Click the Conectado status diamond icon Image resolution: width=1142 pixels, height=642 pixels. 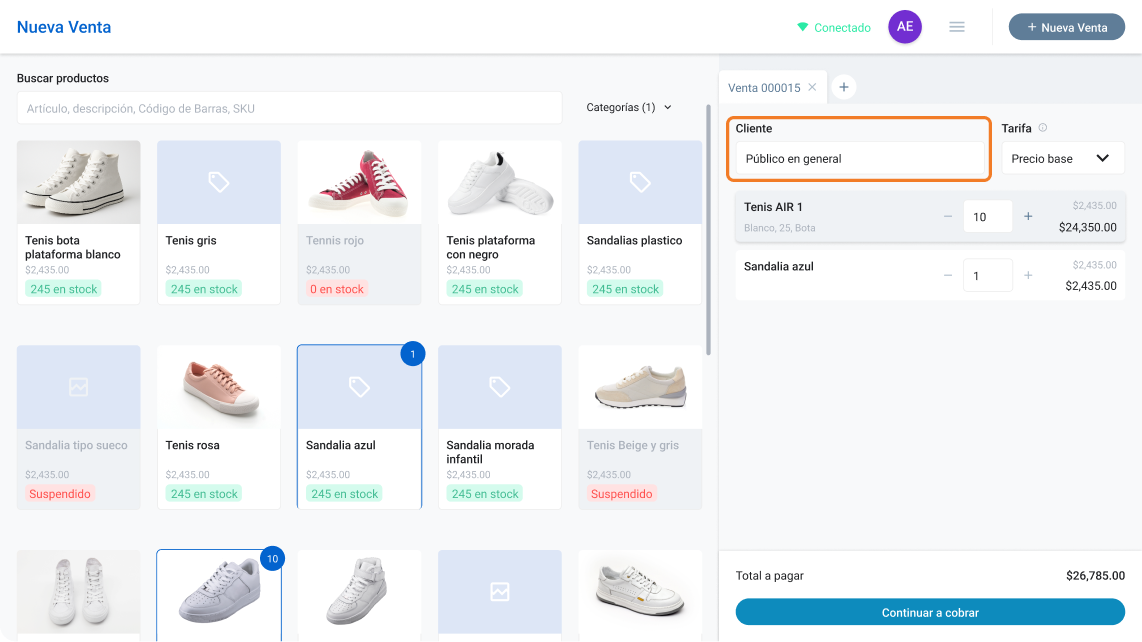click(x=802, y=27)
